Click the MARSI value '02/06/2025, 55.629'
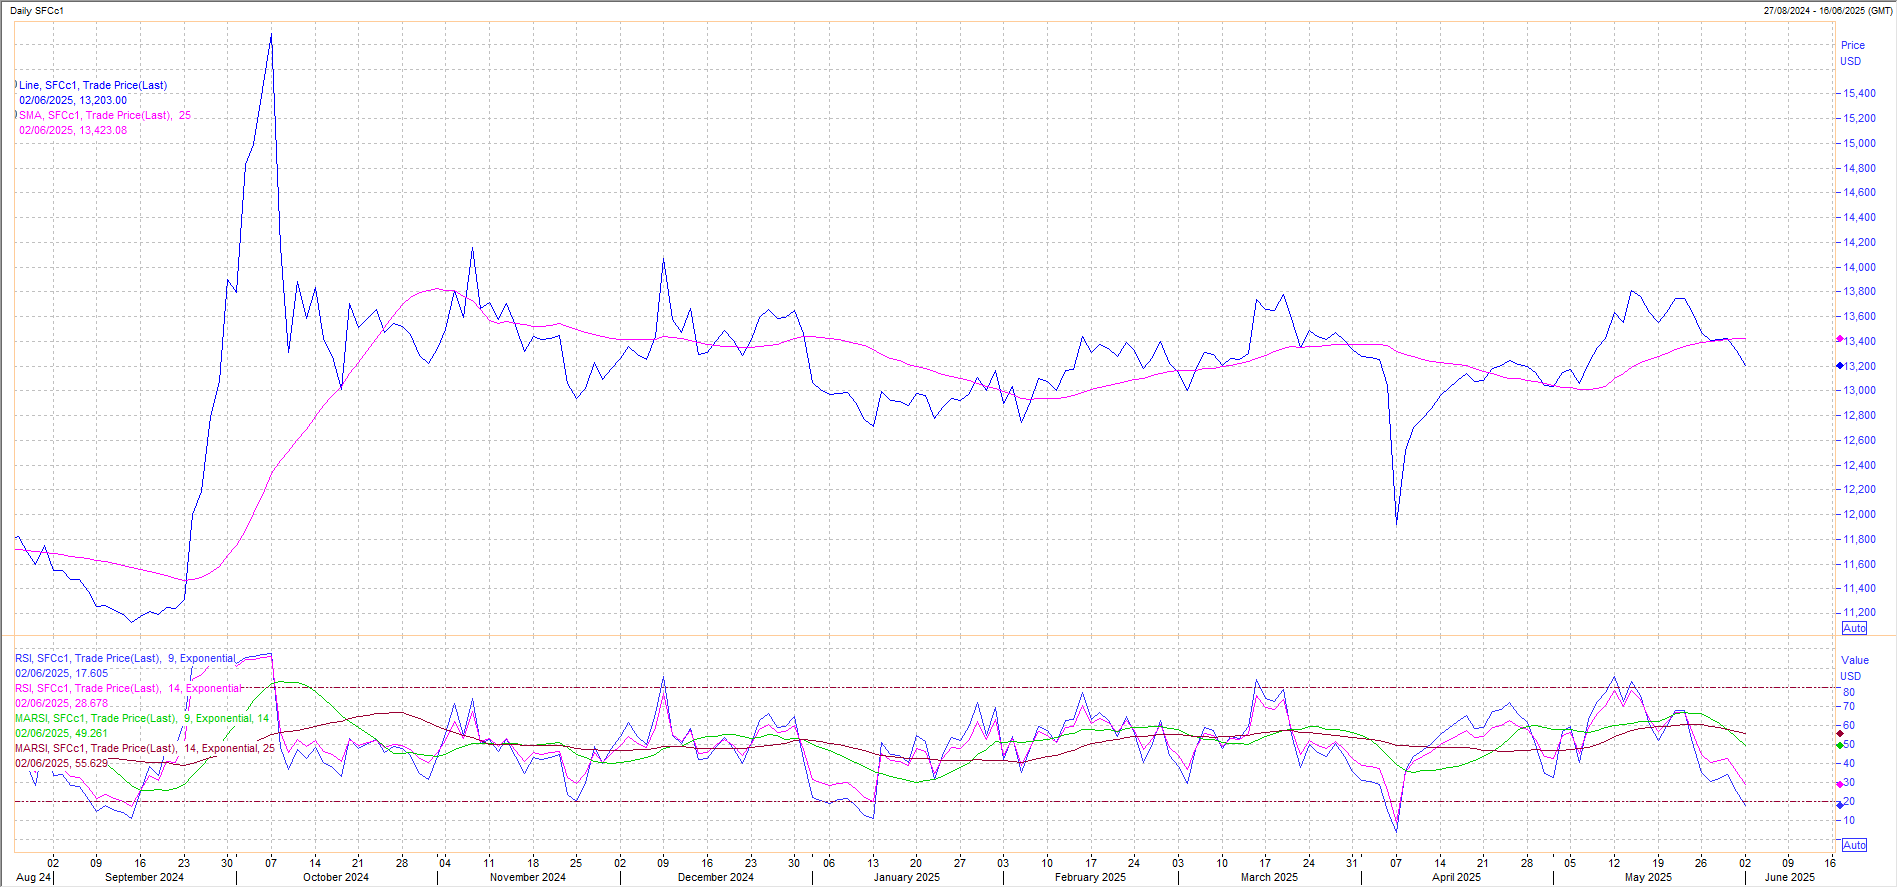The height and width of the screenshot is (888, 1898). tap(61, 764)
